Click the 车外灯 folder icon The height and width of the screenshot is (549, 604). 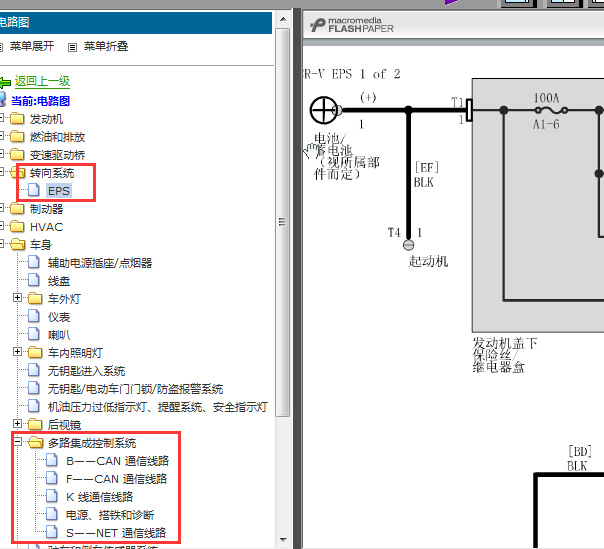click(x=35, y=298)
